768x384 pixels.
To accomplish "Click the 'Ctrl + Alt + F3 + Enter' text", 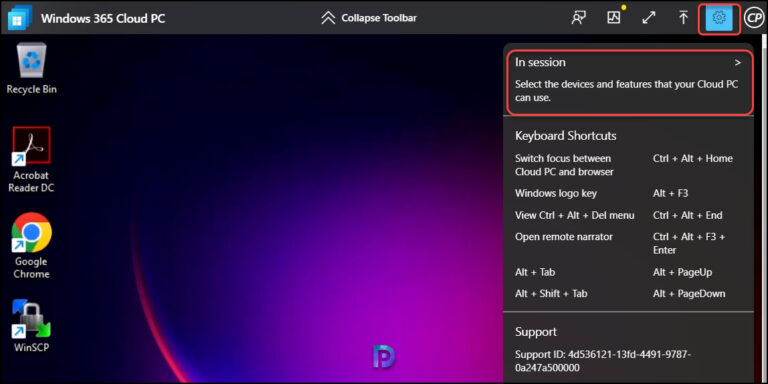I will point(689,243).
